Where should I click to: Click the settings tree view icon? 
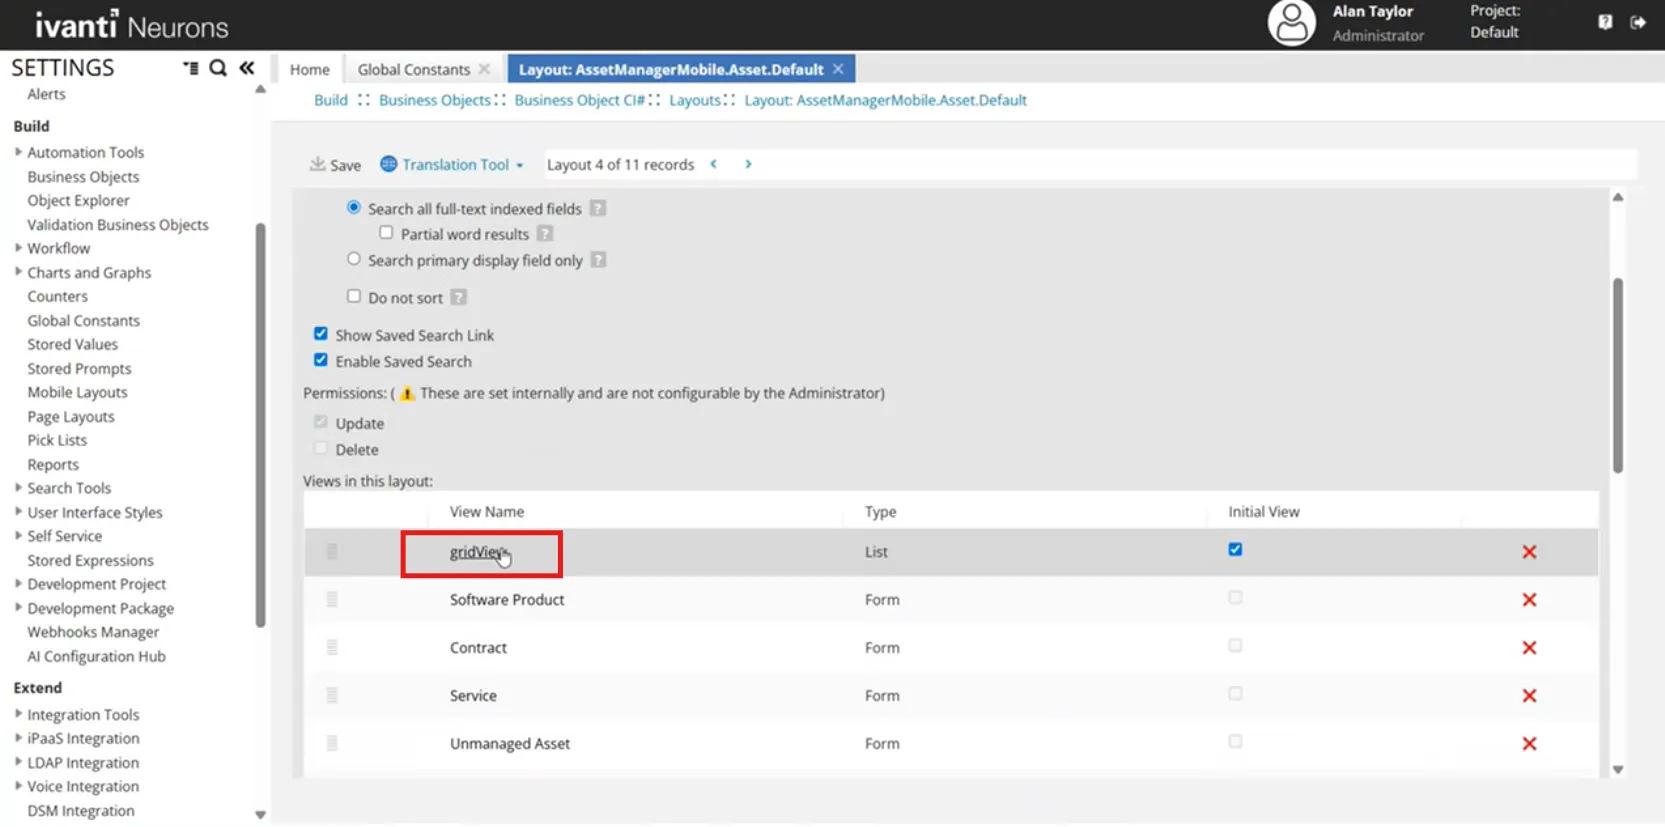190,68
